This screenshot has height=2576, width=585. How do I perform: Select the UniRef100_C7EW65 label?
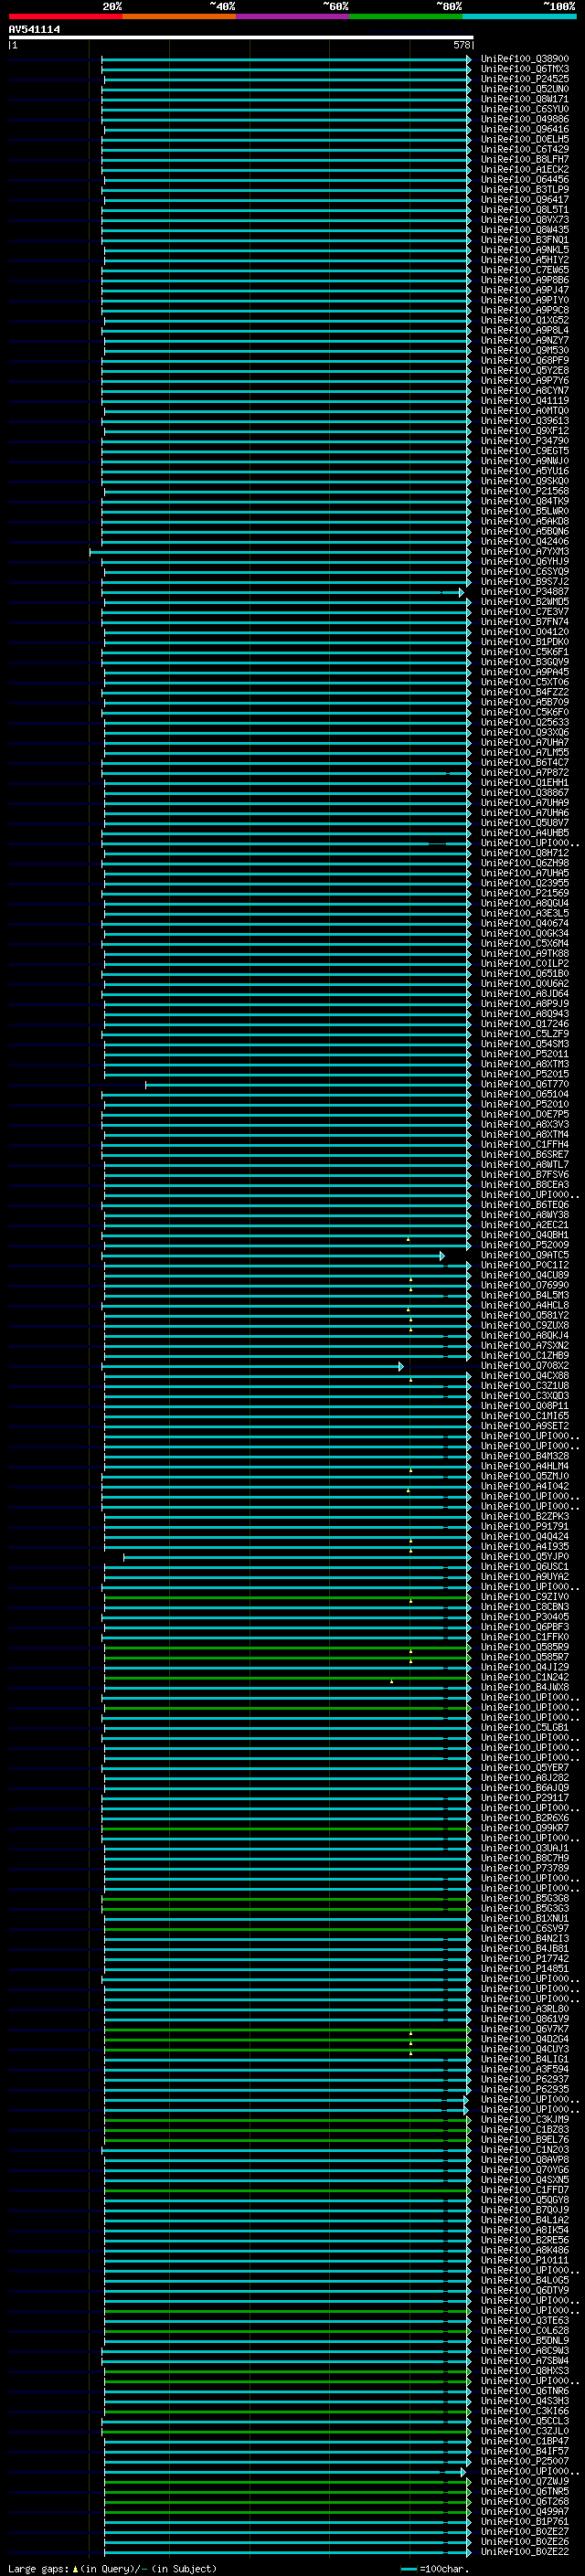525,270
